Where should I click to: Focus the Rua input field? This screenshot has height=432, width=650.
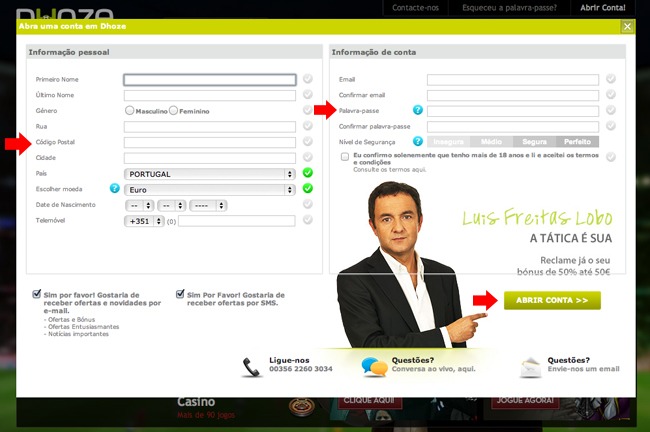(x=210, y=127)
